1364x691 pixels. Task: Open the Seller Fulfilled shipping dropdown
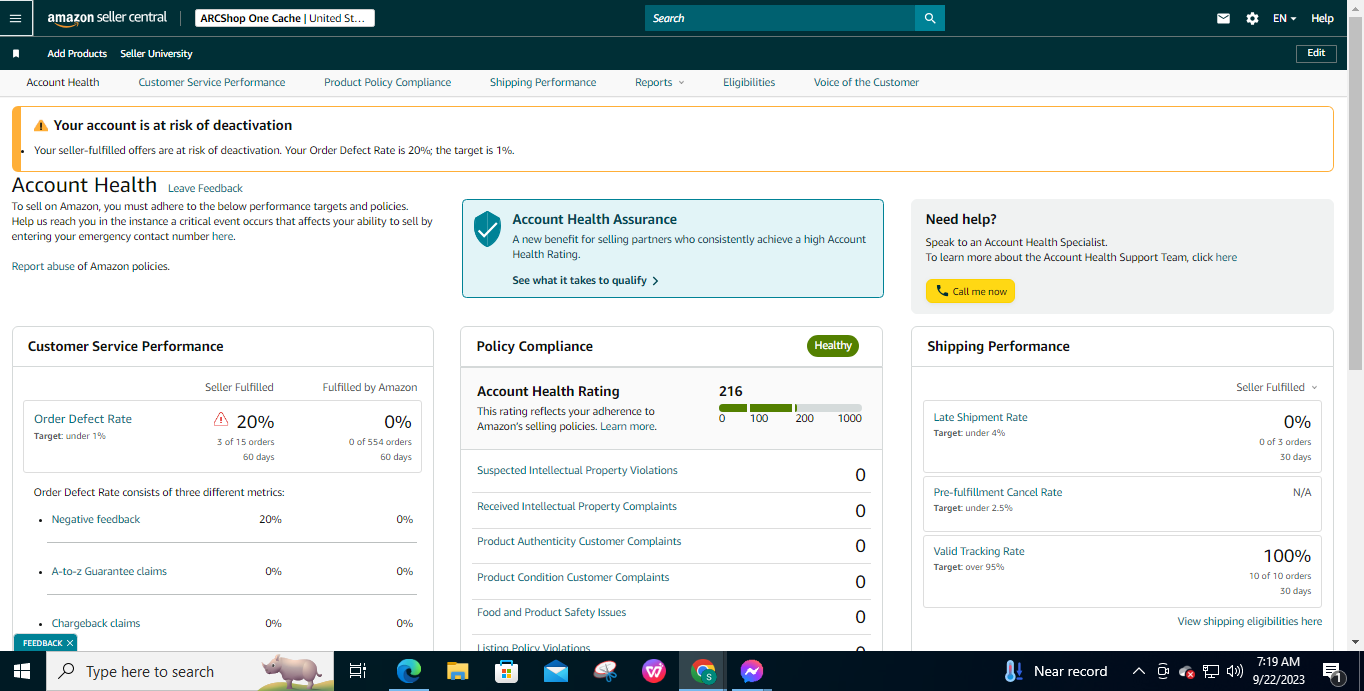click(x=1277, y=387)
